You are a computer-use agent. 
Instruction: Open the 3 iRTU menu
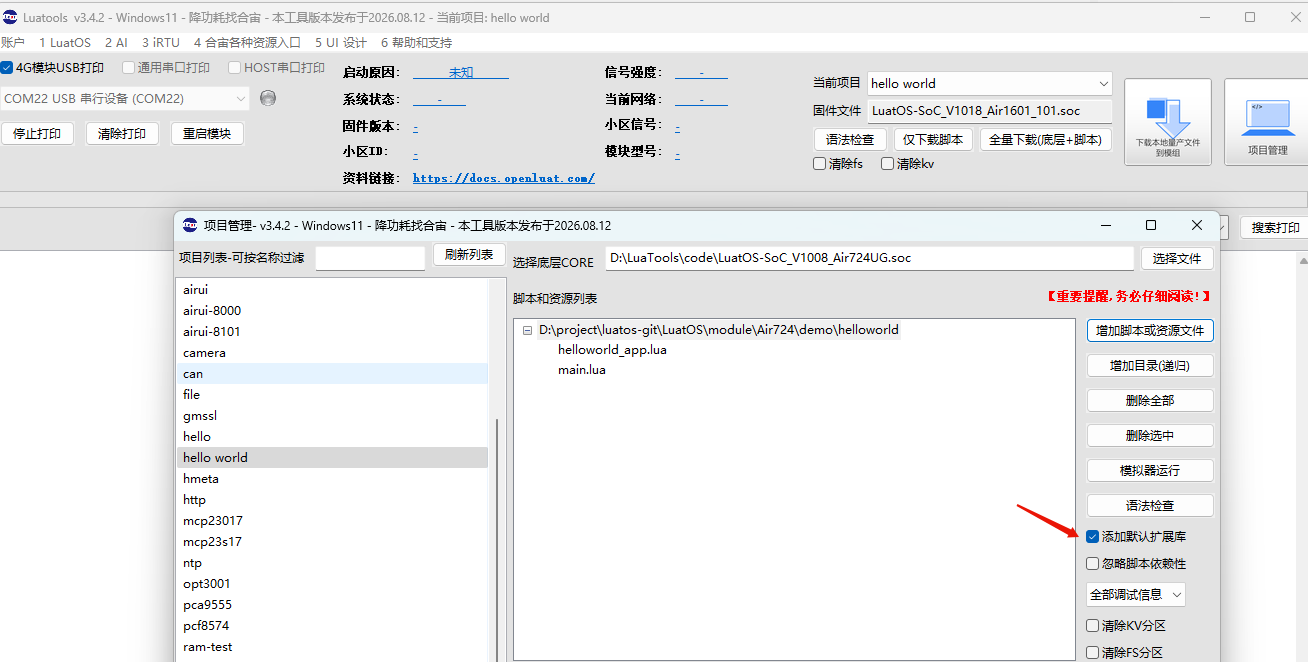[x=161, y=43]
